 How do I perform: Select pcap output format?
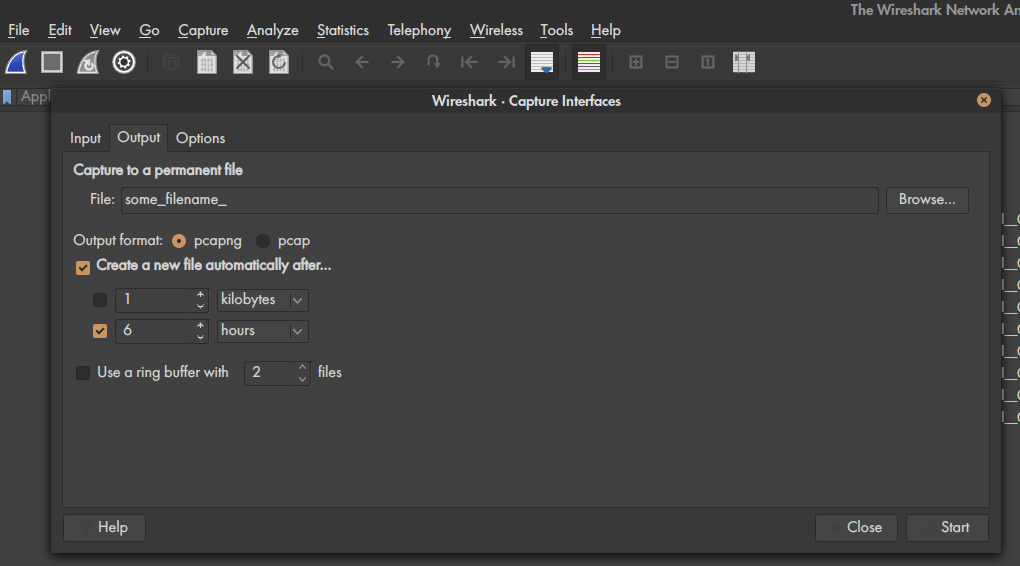(x=263, y=241)
